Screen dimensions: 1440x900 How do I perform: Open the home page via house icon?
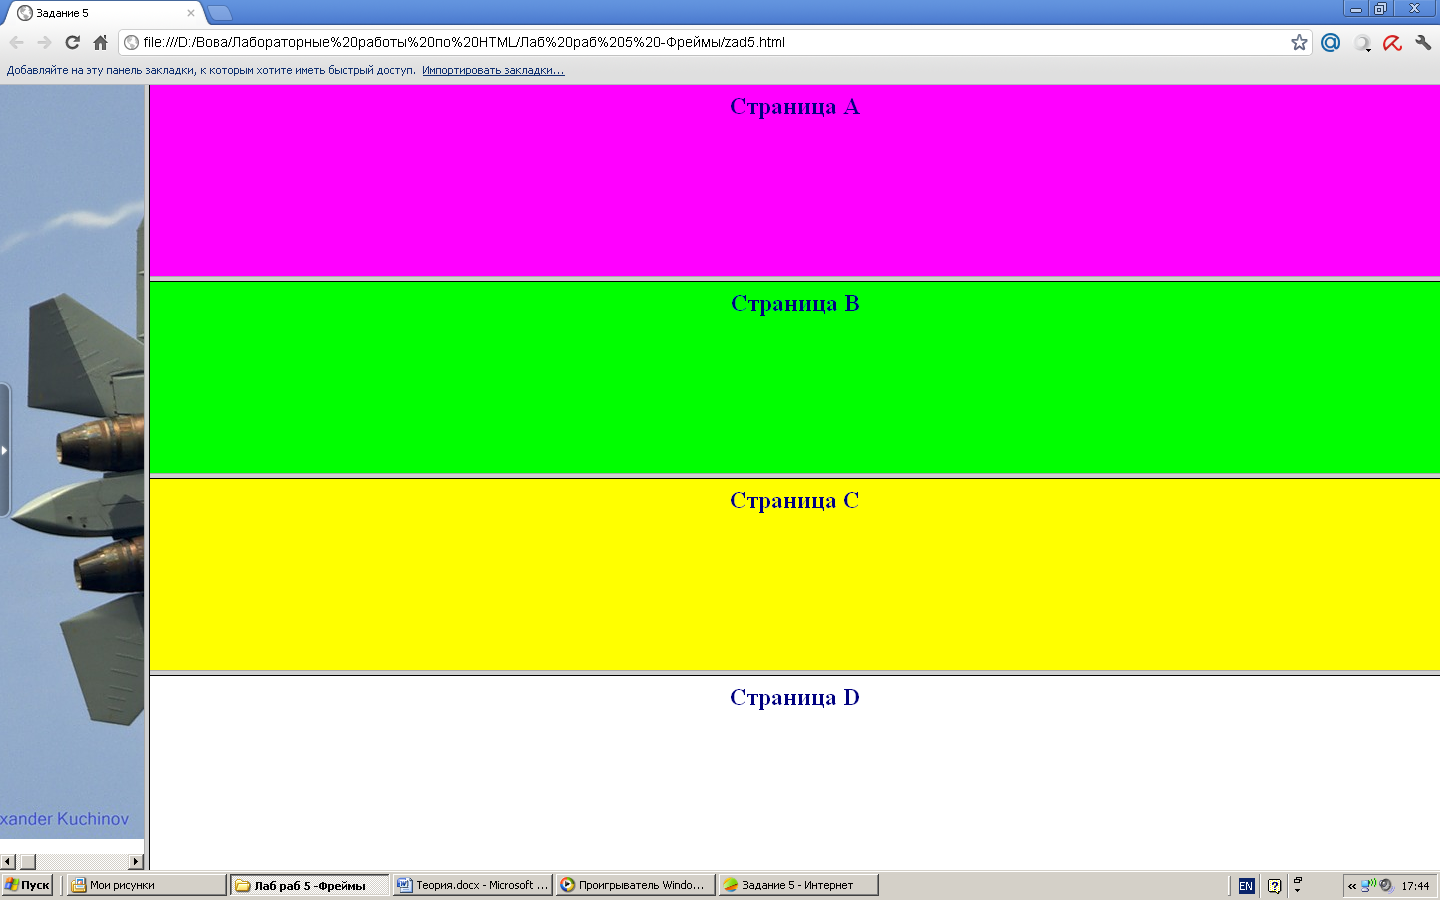coord(100,42)
